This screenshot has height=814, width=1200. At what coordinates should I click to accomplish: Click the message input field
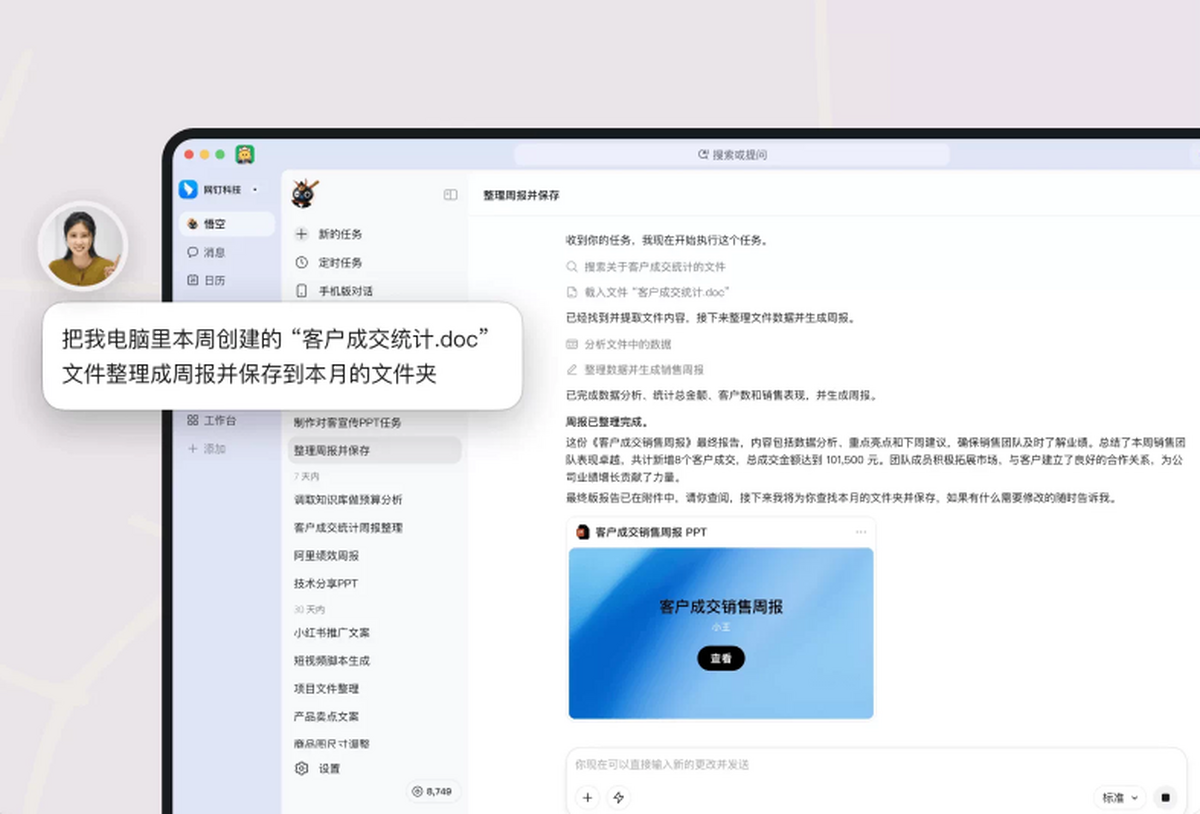[800, 764]
